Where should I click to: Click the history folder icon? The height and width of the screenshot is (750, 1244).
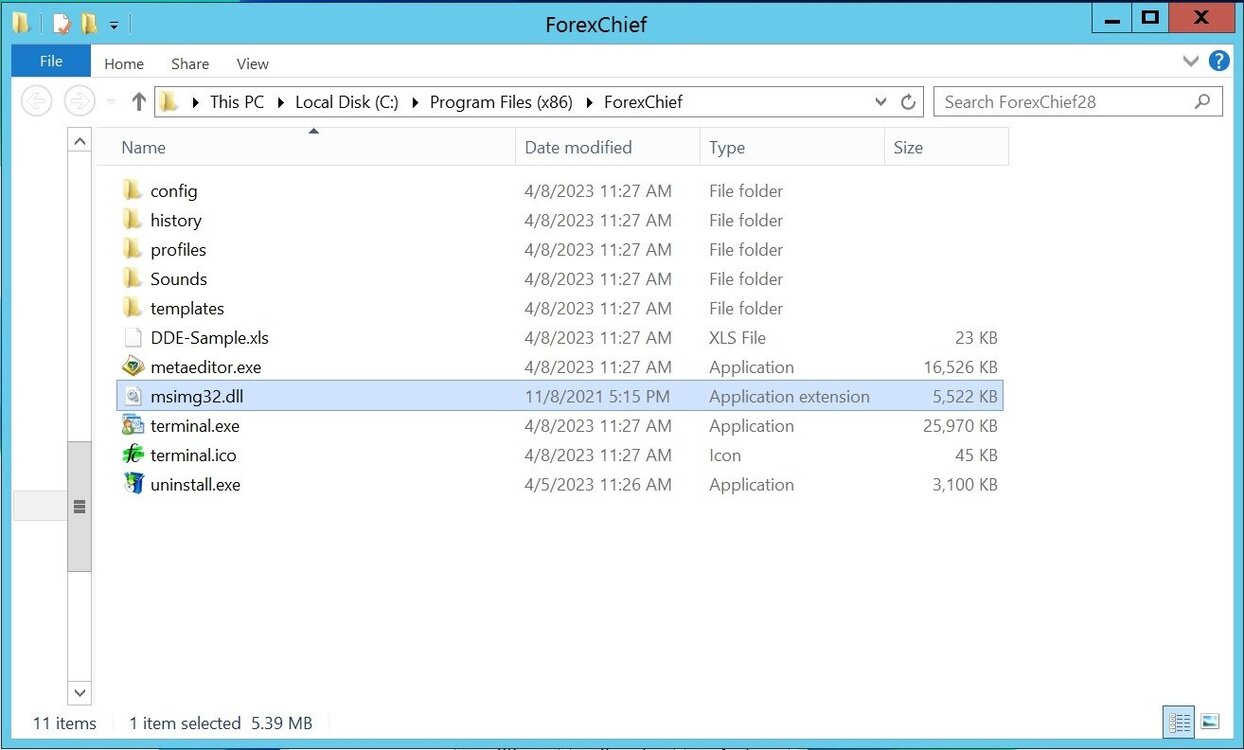pos(132,219)
